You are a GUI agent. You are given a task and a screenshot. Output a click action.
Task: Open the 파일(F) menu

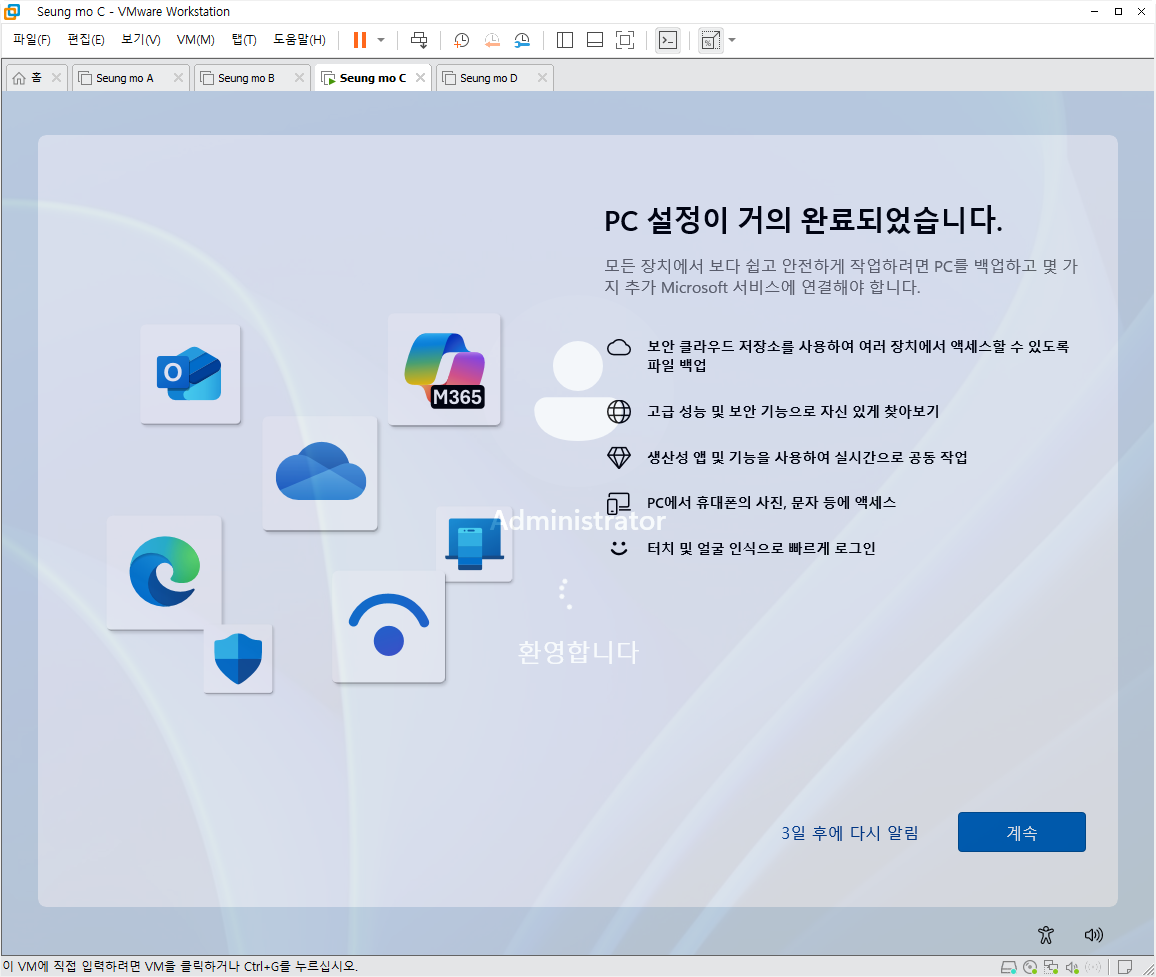[x=32, y=39]
